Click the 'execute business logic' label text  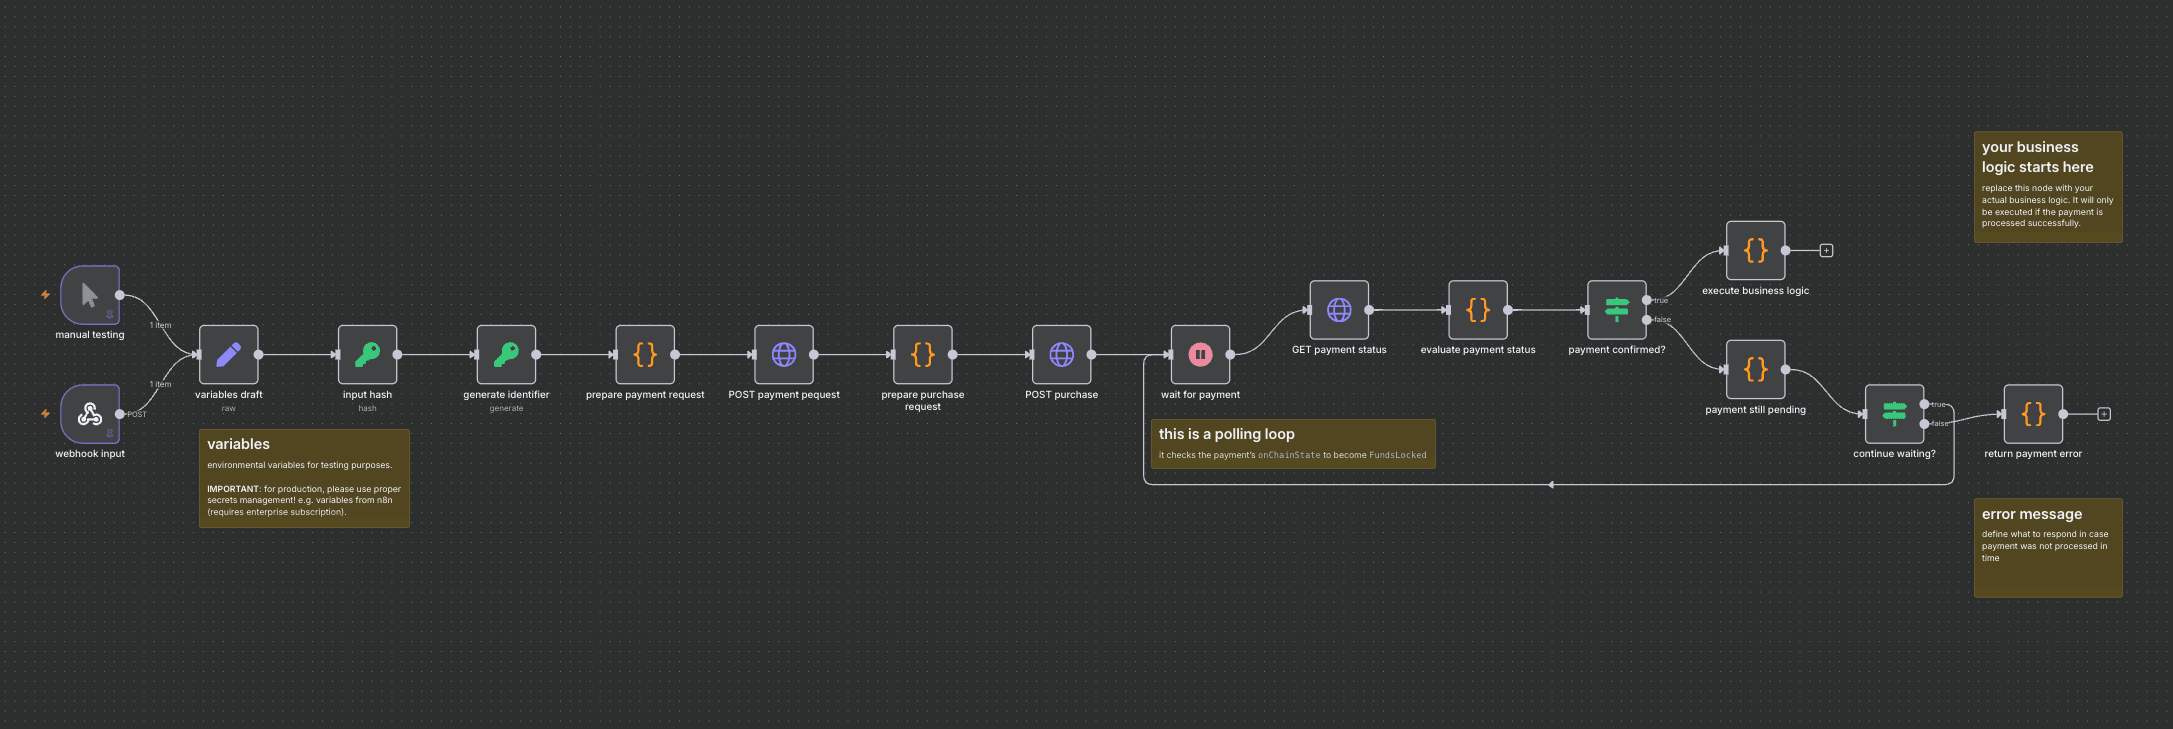coord(1756,291)
